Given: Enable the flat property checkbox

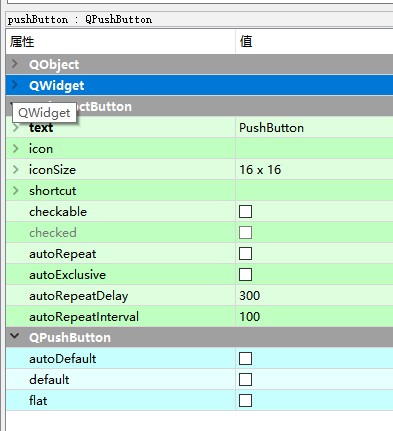Looking at the screenshot, I should click(x=245, y=401).
